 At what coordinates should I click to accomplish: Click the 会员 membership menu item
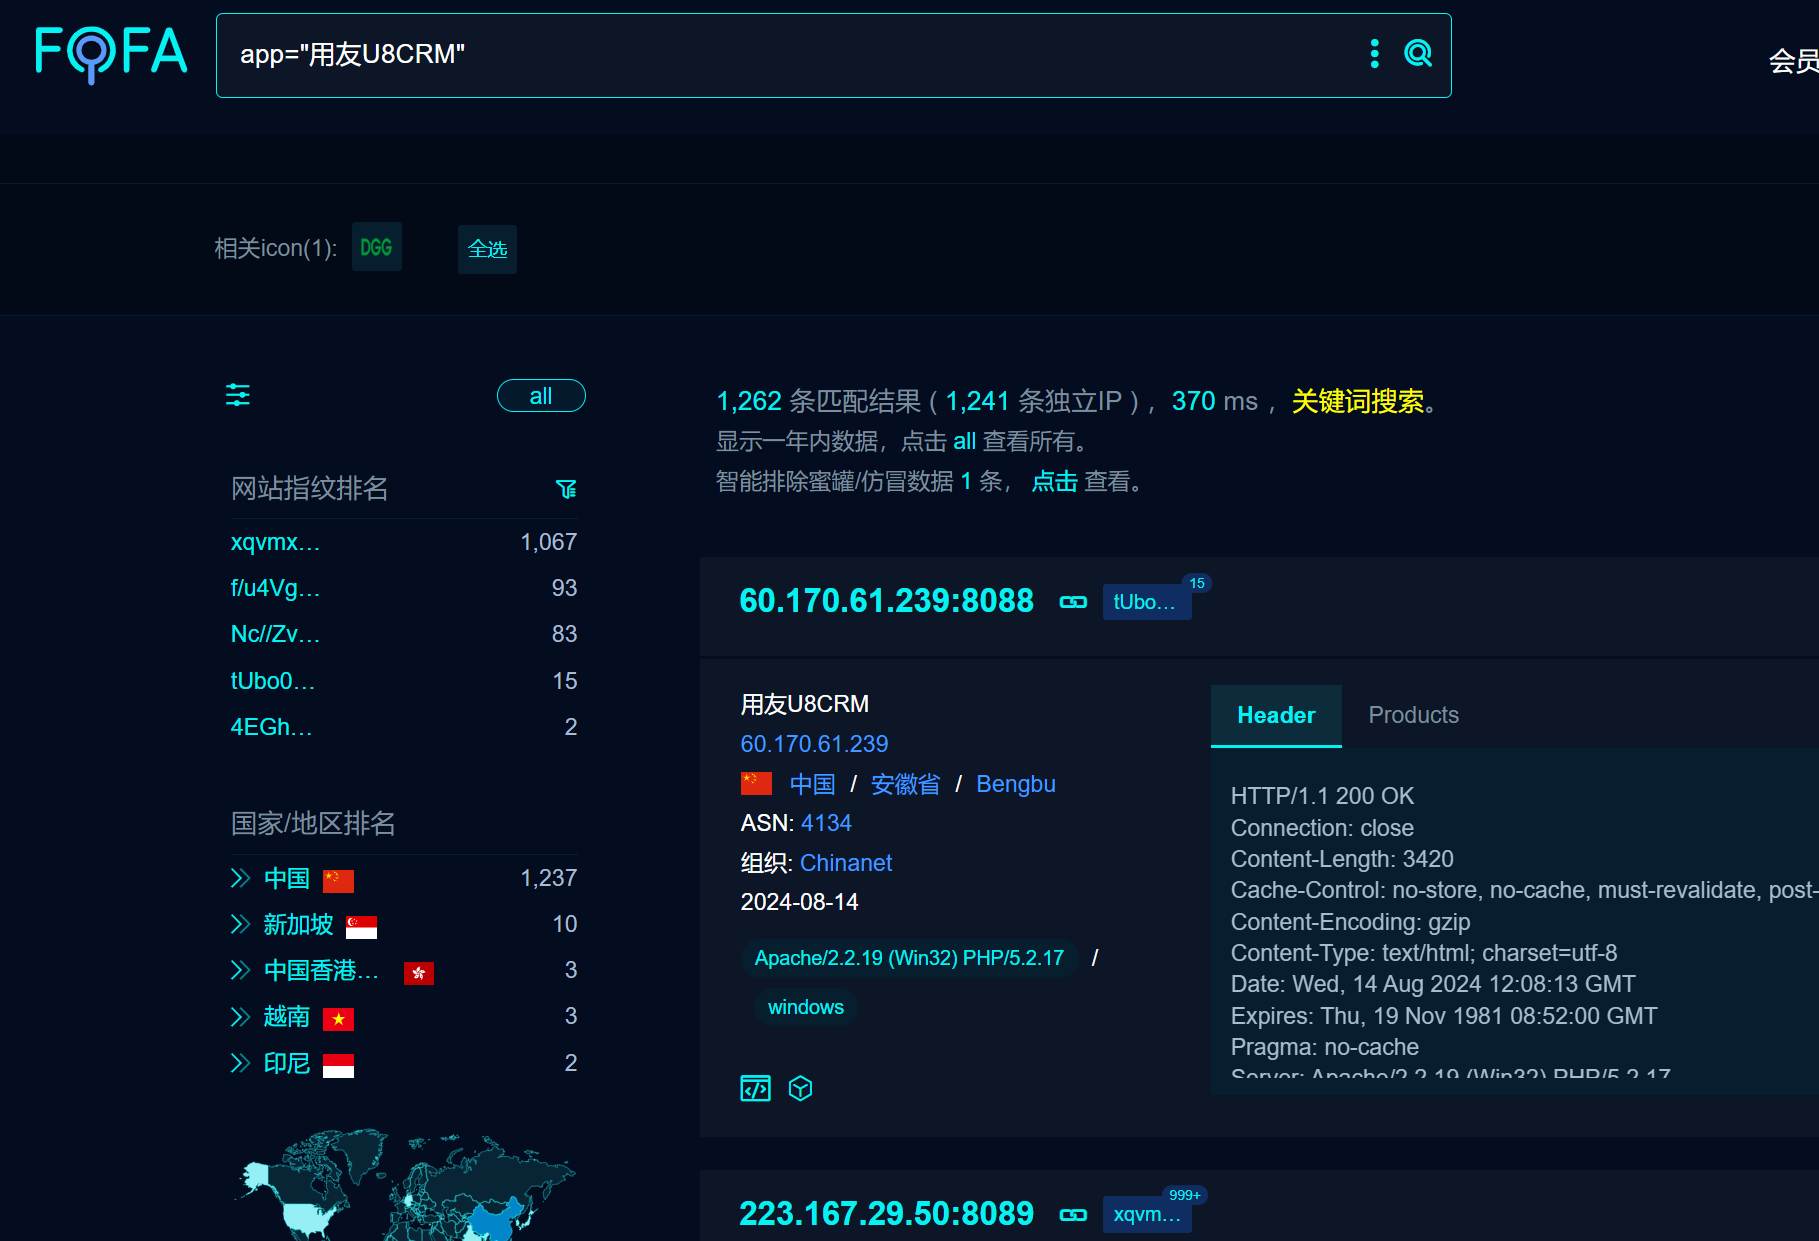[x=1794, y=61]
